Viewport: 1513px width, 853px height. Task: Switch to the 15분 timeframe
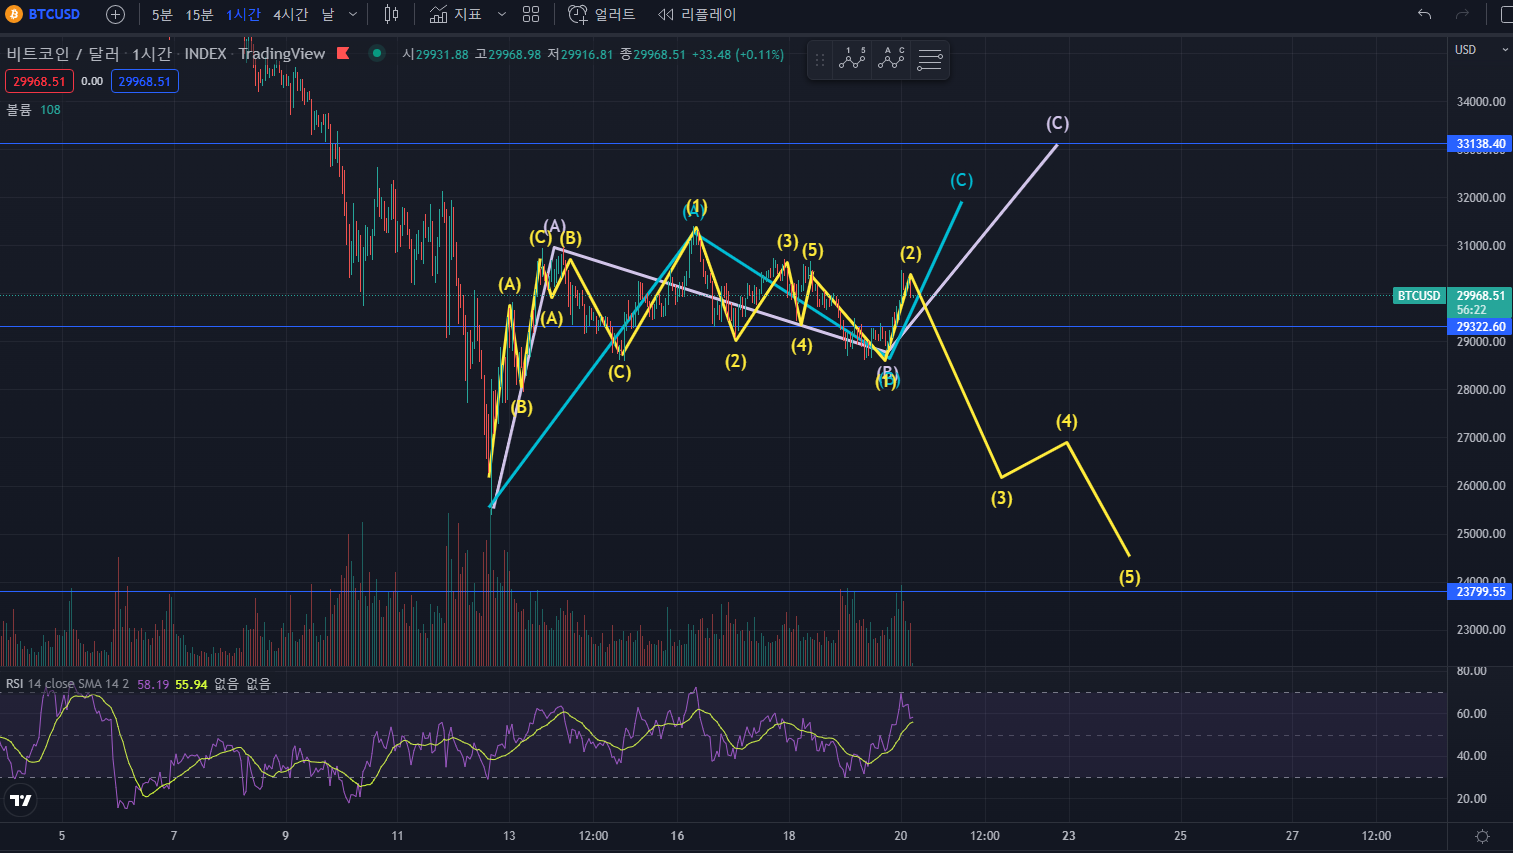click(x=199, y=14)
